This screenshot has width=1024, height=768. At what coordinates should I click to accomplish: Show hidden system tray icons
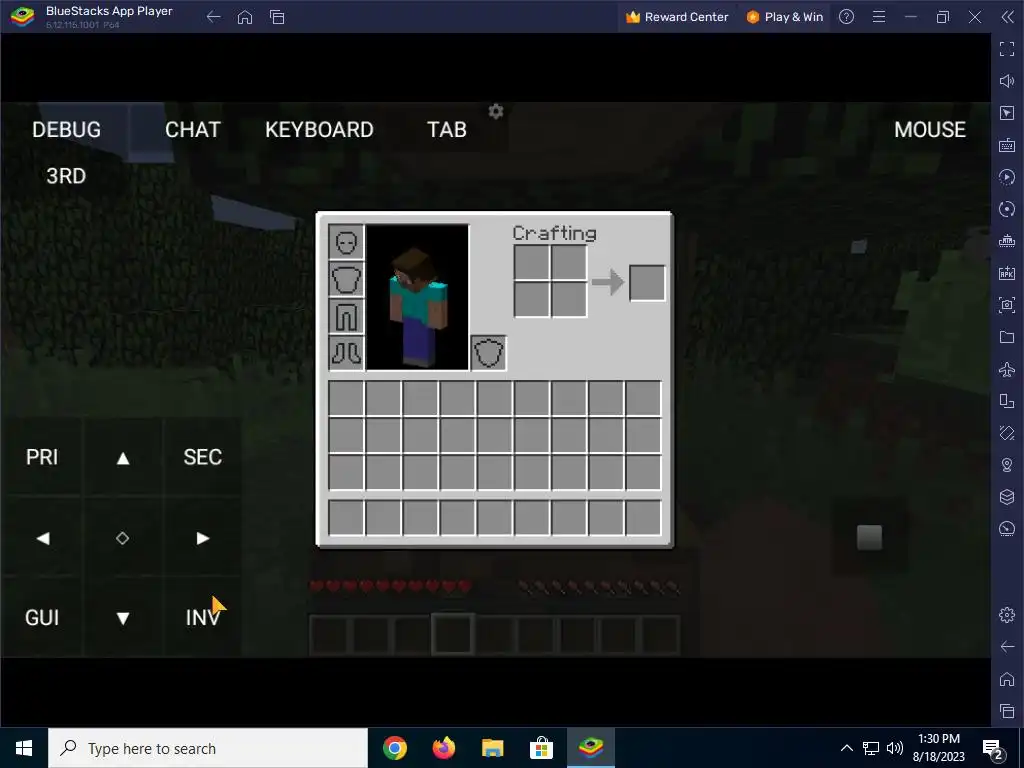(x=846, y=748)
